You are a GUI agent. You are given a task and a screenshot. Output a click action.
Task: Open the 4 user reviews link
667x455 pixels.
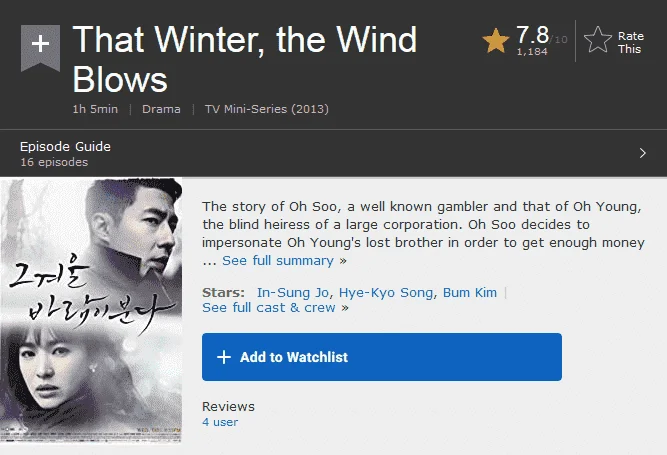pyautogui.click(x=220, y=422)
